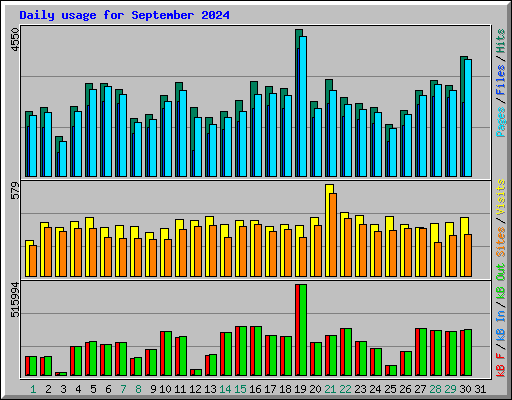This screenshot has width=512, height=400.
Task: Click the 'Sites' legend label
Action: point(501,242)
